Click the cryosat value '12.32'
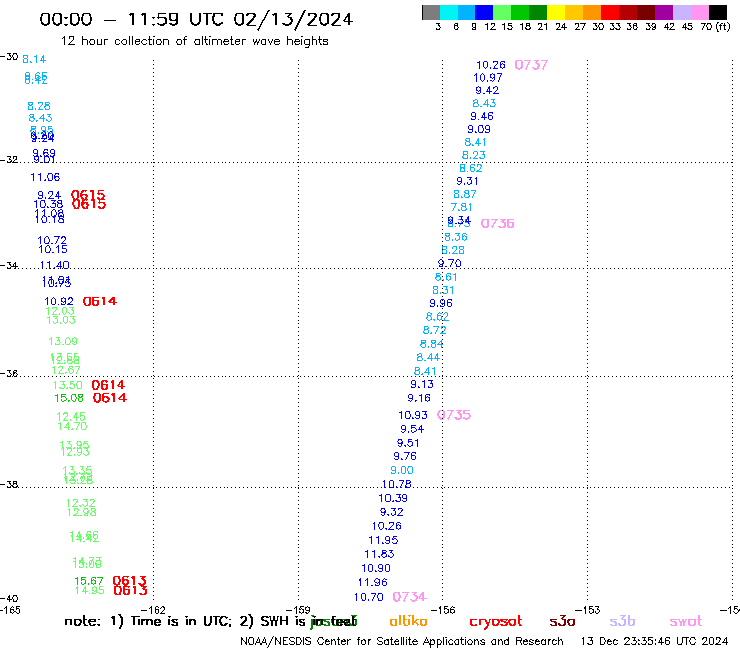The height and width of the screenshot is (650, 740). click(81, 503)
